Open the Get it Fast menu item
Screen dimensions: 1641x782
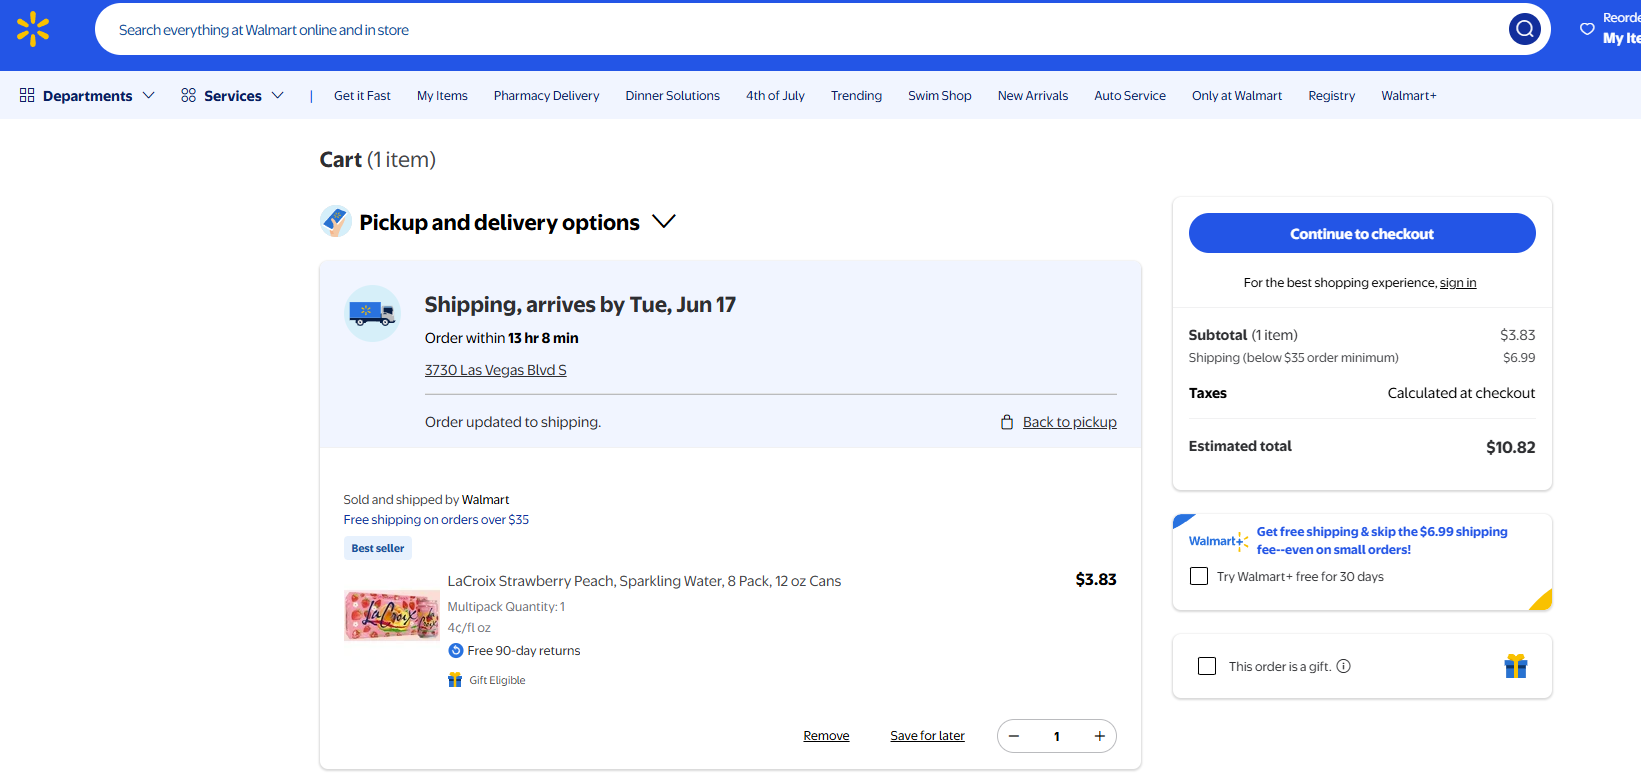(x=362, y=96)
